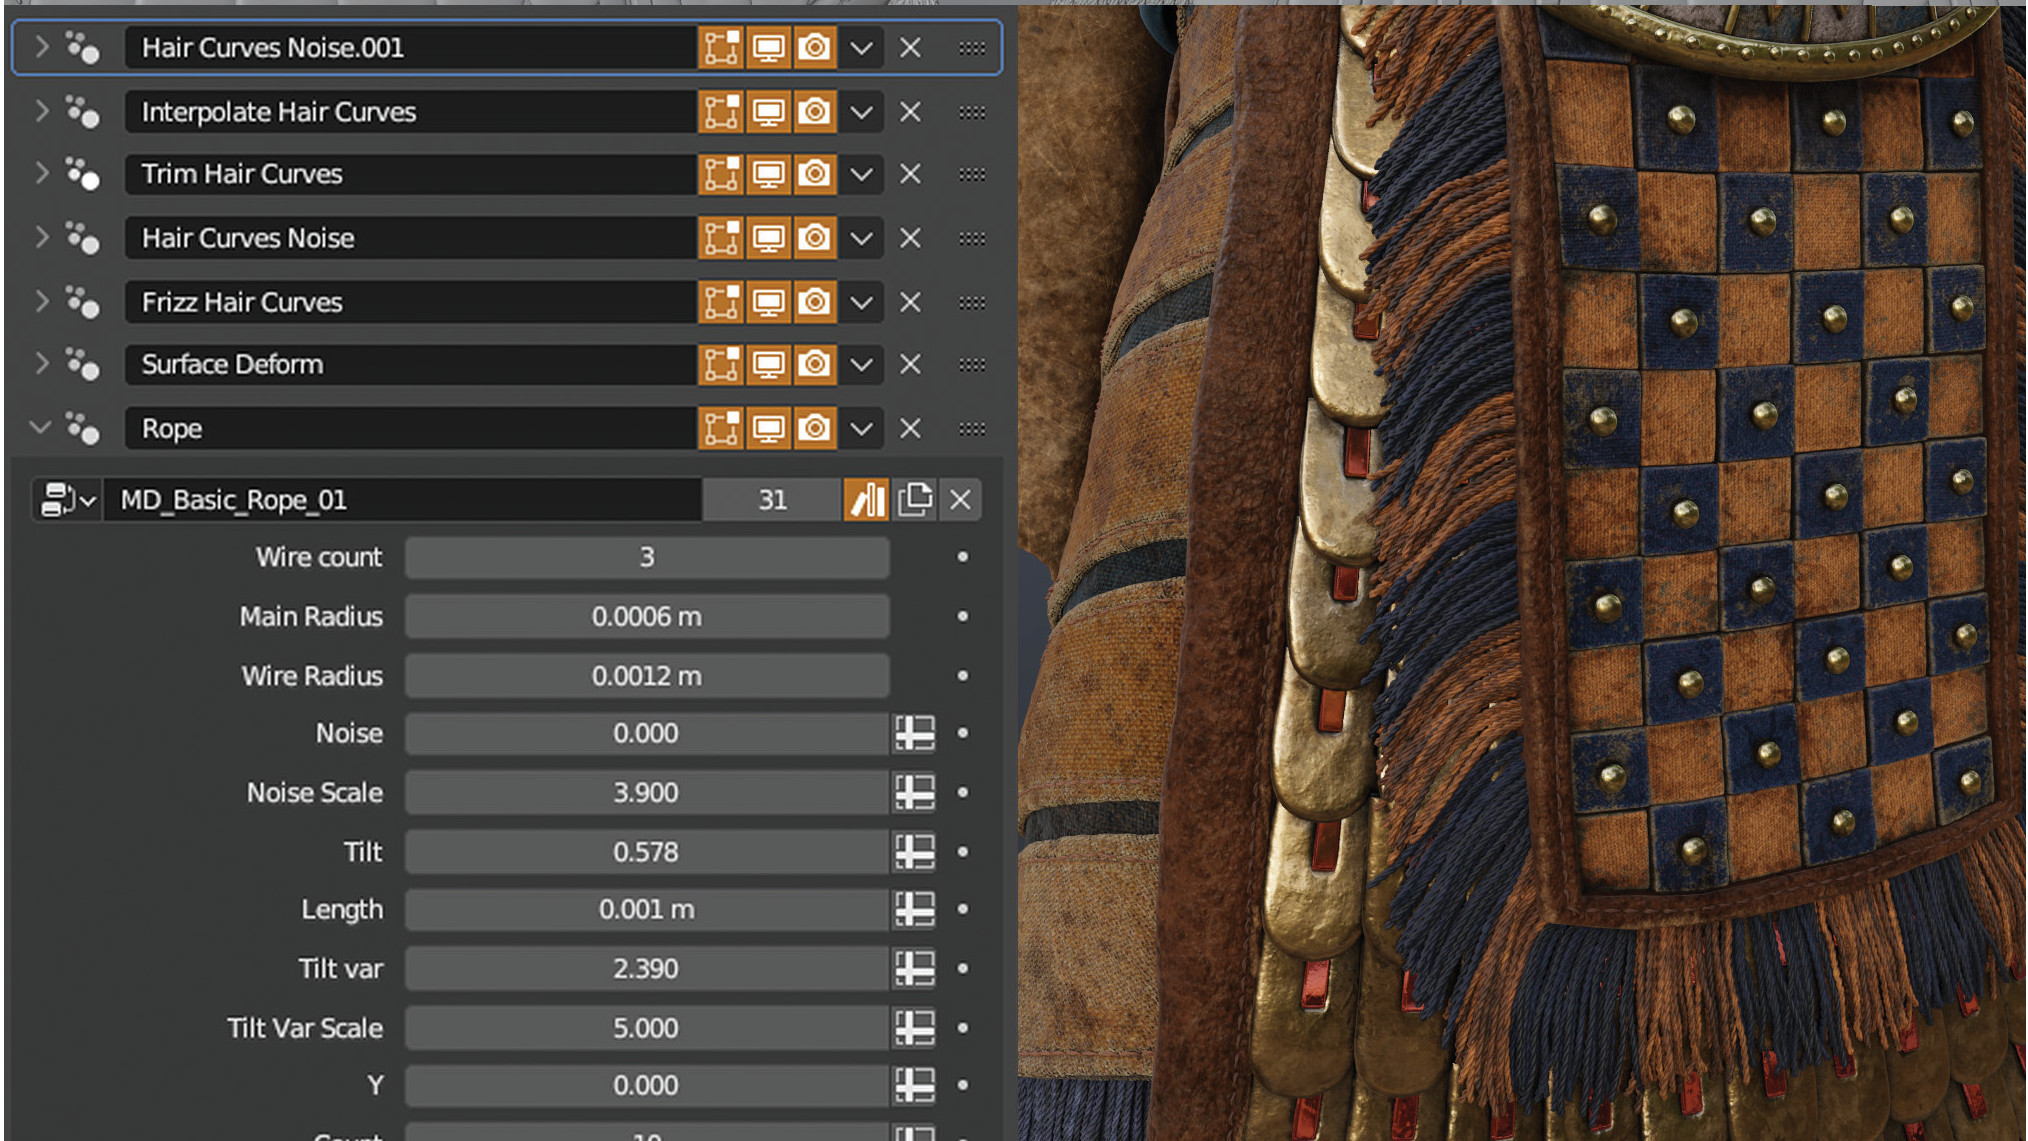Expand the Hair Curves Noise.001 modifier settings
This screenshot has height=1141, width=2028.
click(40, 47)
